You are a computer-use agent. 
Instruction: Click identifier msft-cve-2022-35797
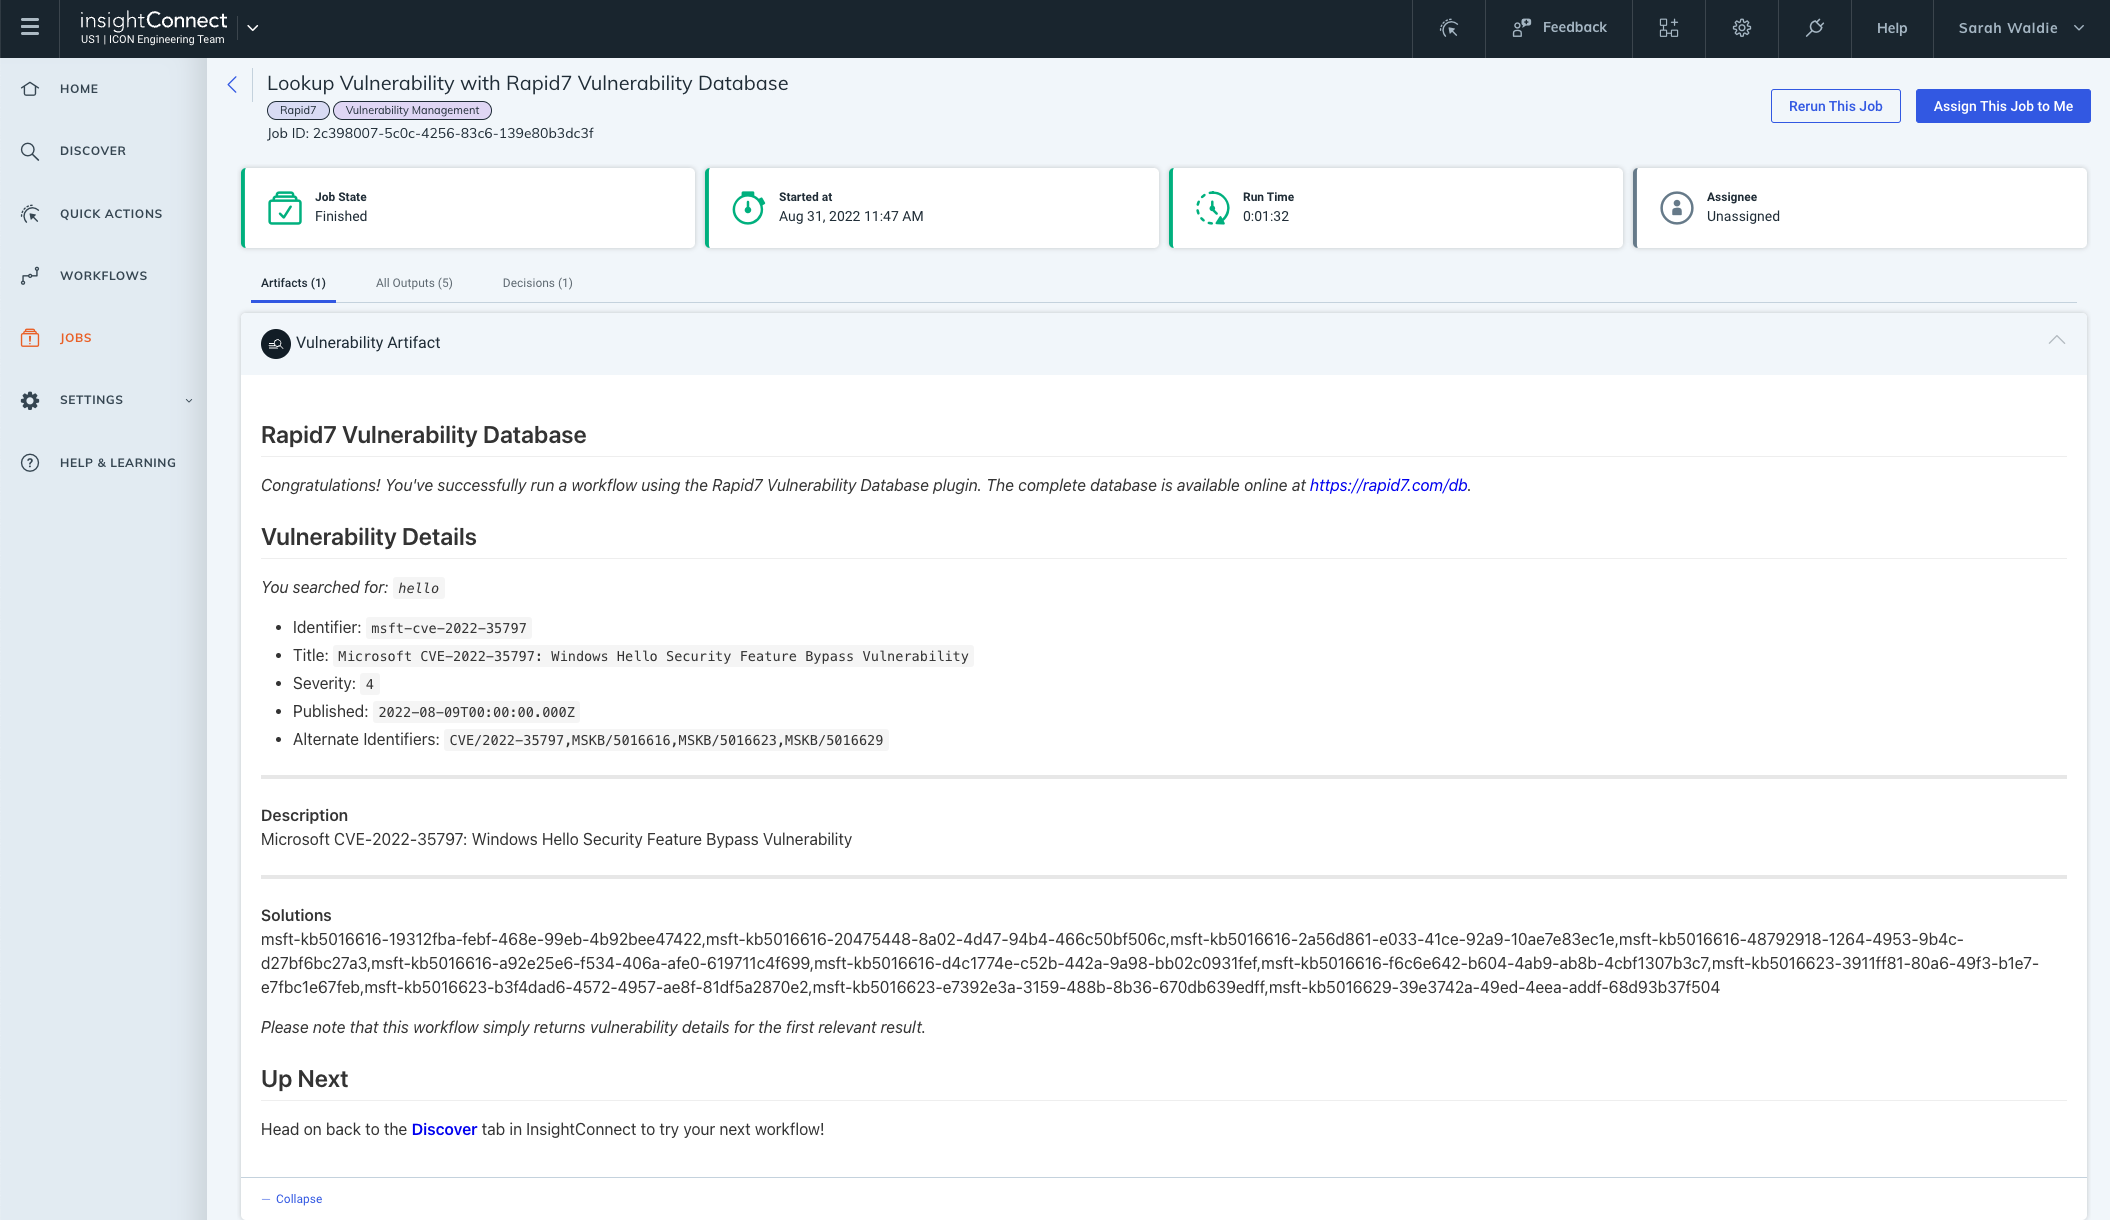448,628
